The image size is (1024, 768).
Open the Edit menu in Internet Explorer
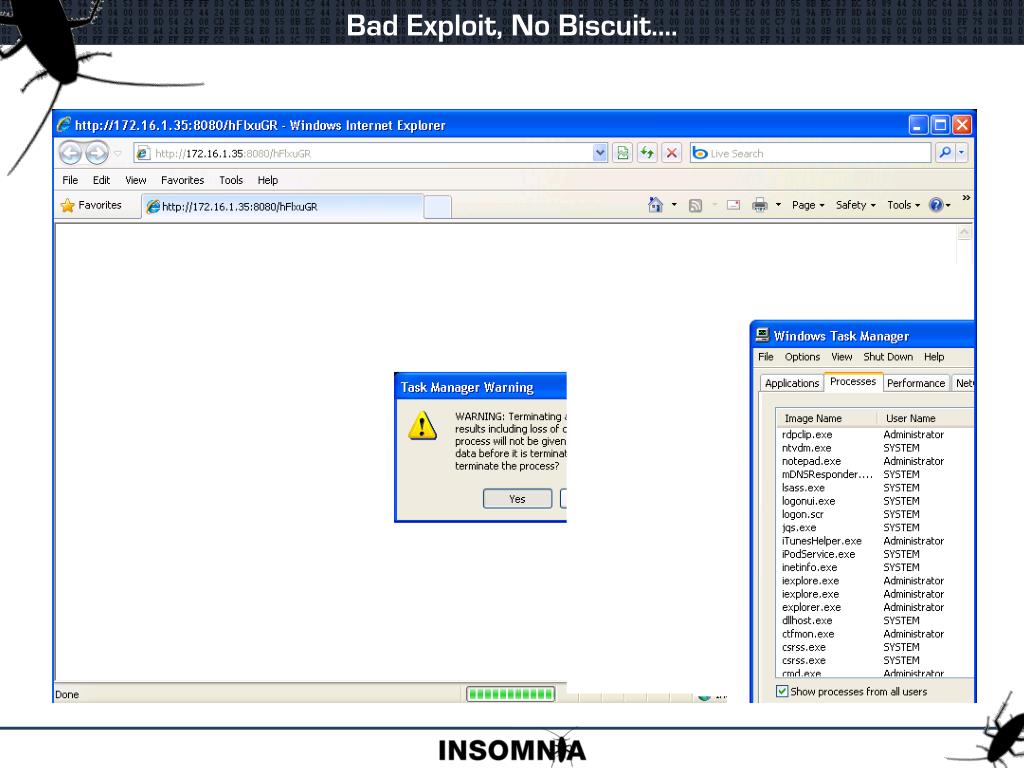coord(101,180)
